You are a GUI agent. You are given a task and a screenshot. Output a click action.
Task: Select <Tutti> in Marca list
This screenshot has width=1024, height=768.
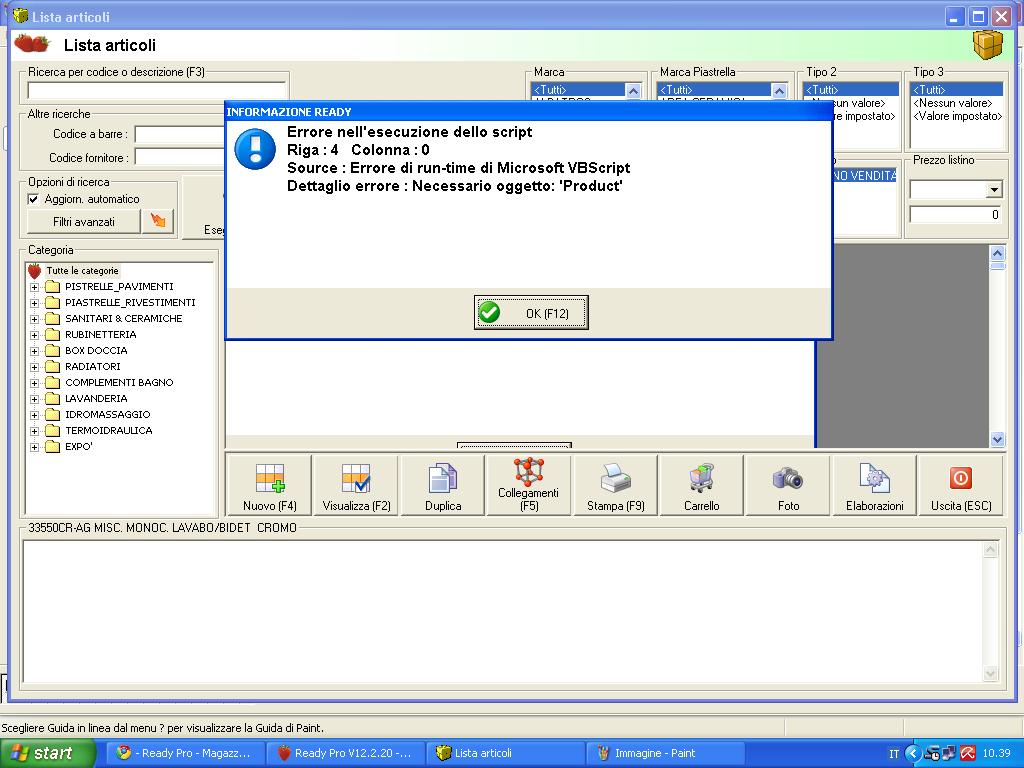coord(579,90)
